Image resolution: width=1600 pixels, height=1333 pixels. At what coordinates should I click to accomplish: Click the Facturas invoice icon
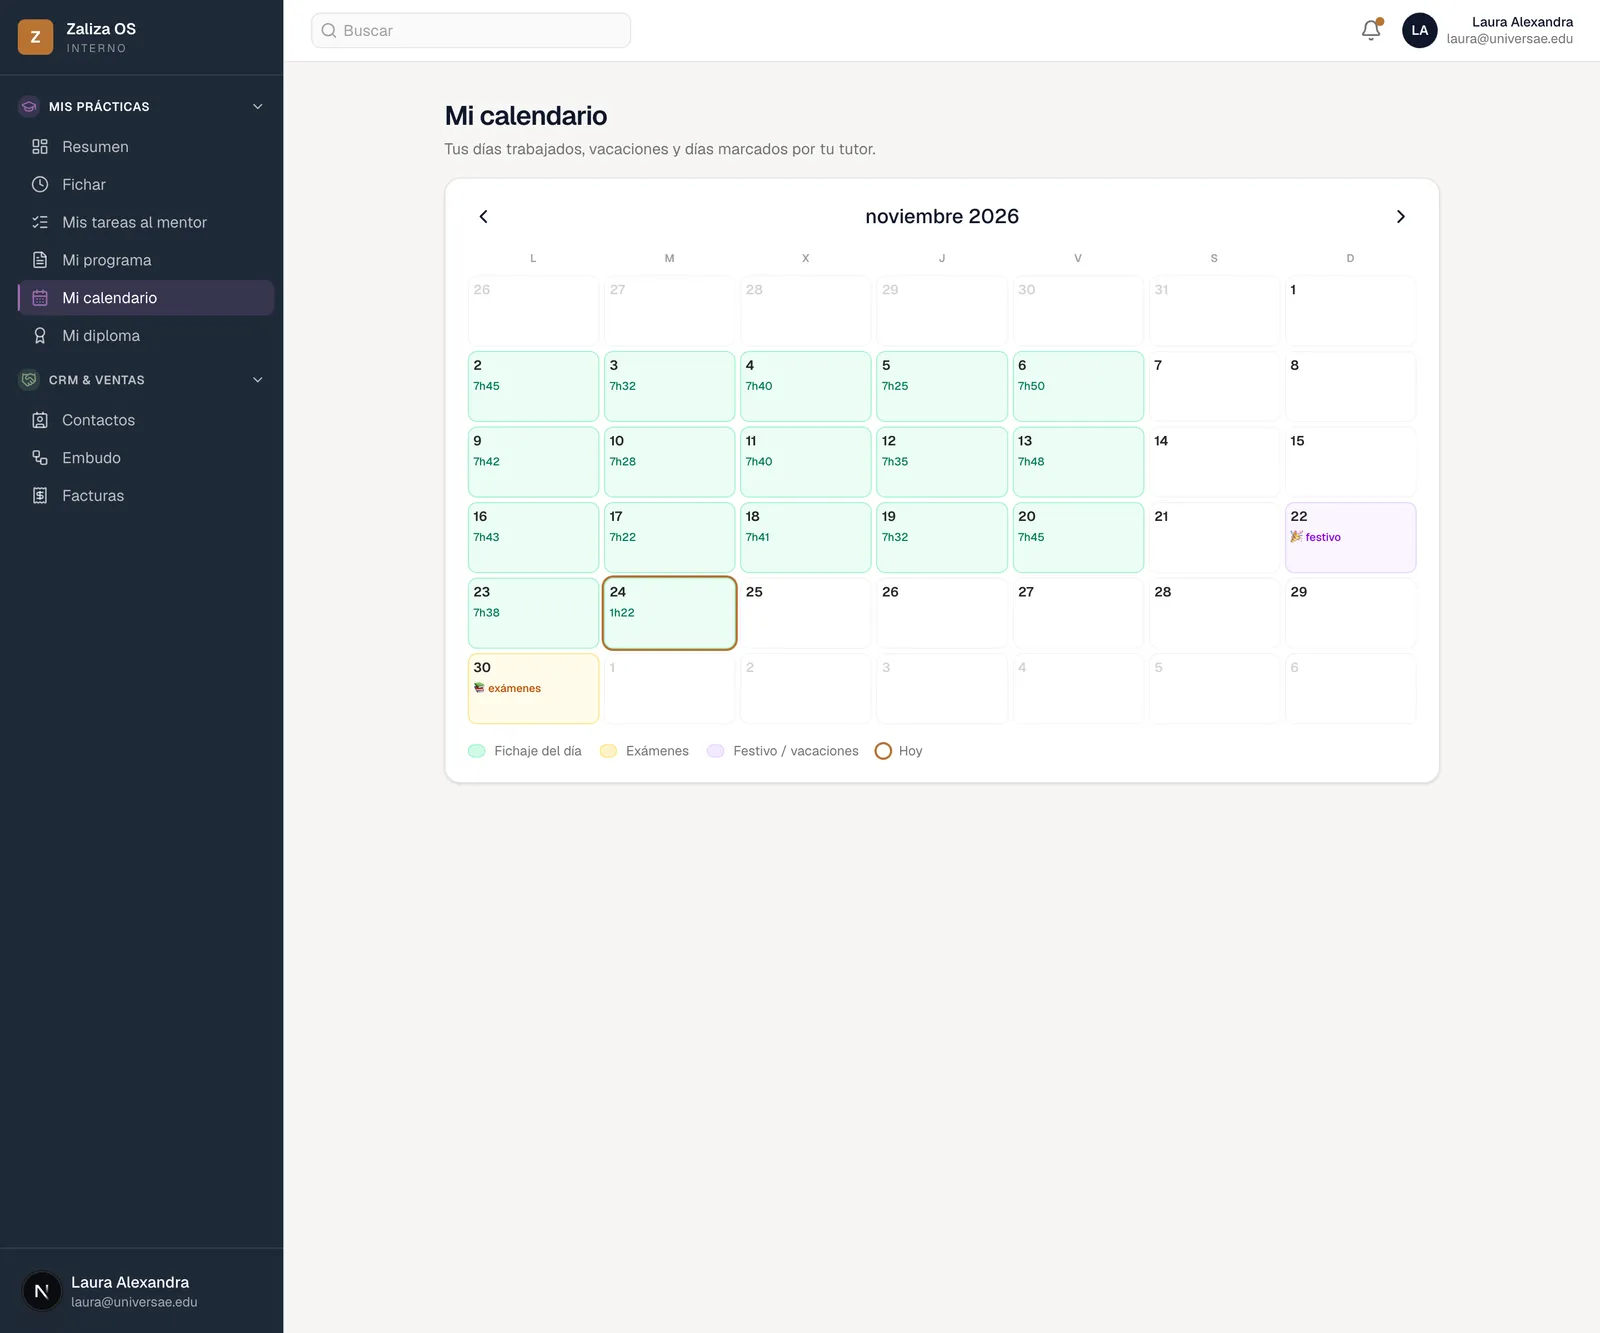point(40,496)
